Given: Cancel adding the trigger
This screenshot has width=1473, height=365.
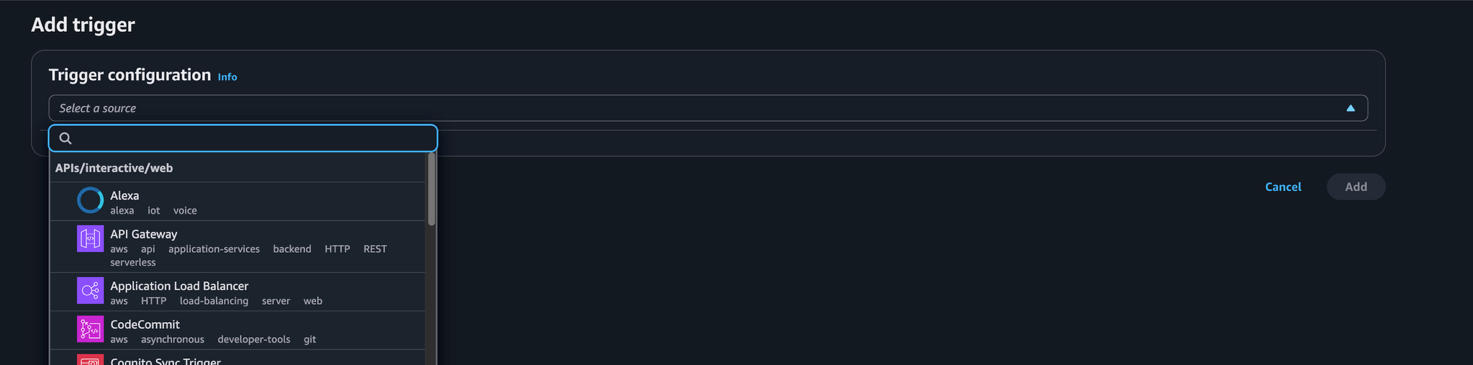Looking at the screenshot, I should point(1283,187).
